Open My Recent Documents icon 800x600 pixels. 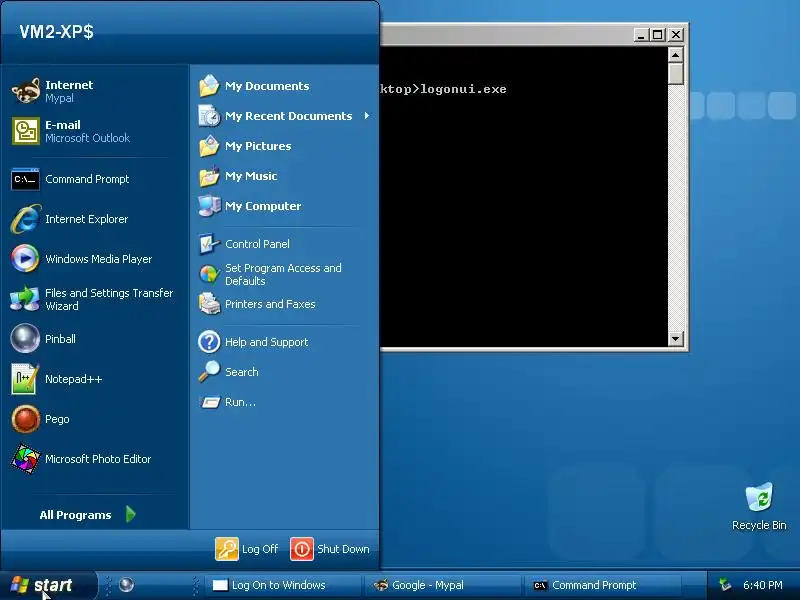(209, 116)
